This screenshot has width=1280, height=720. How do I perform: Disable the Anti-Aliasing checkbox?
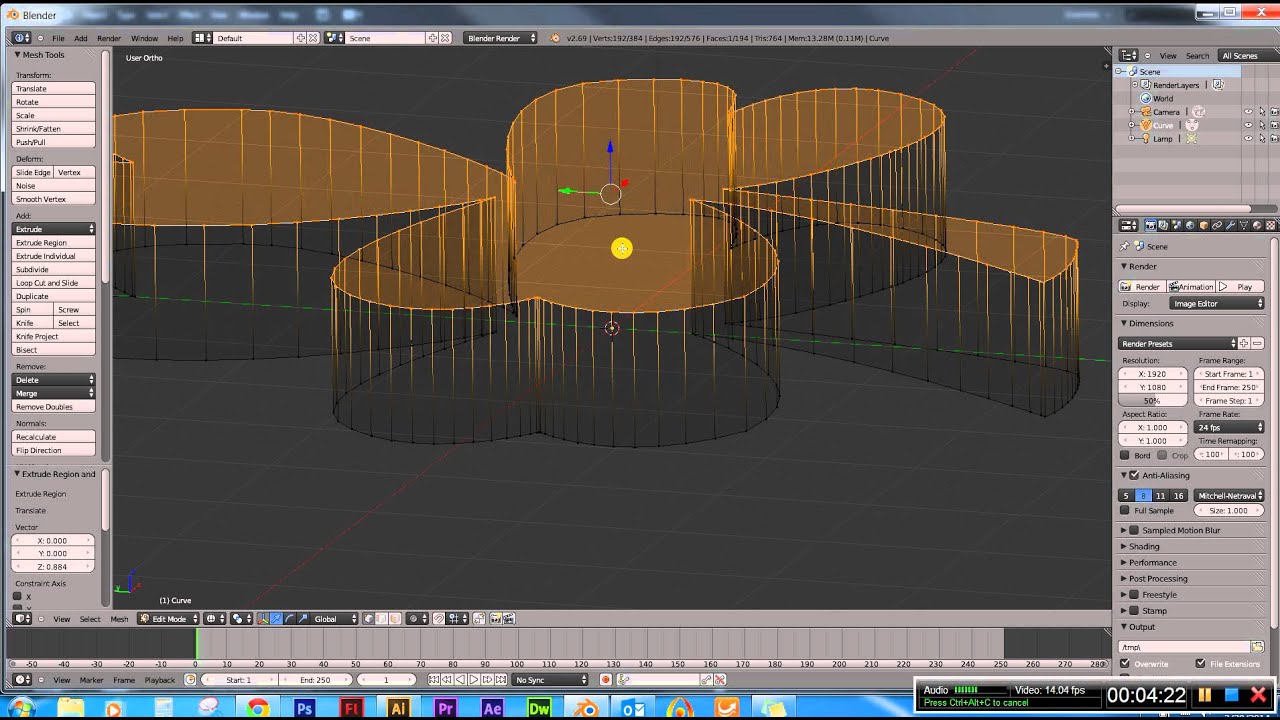point(1133,475)
